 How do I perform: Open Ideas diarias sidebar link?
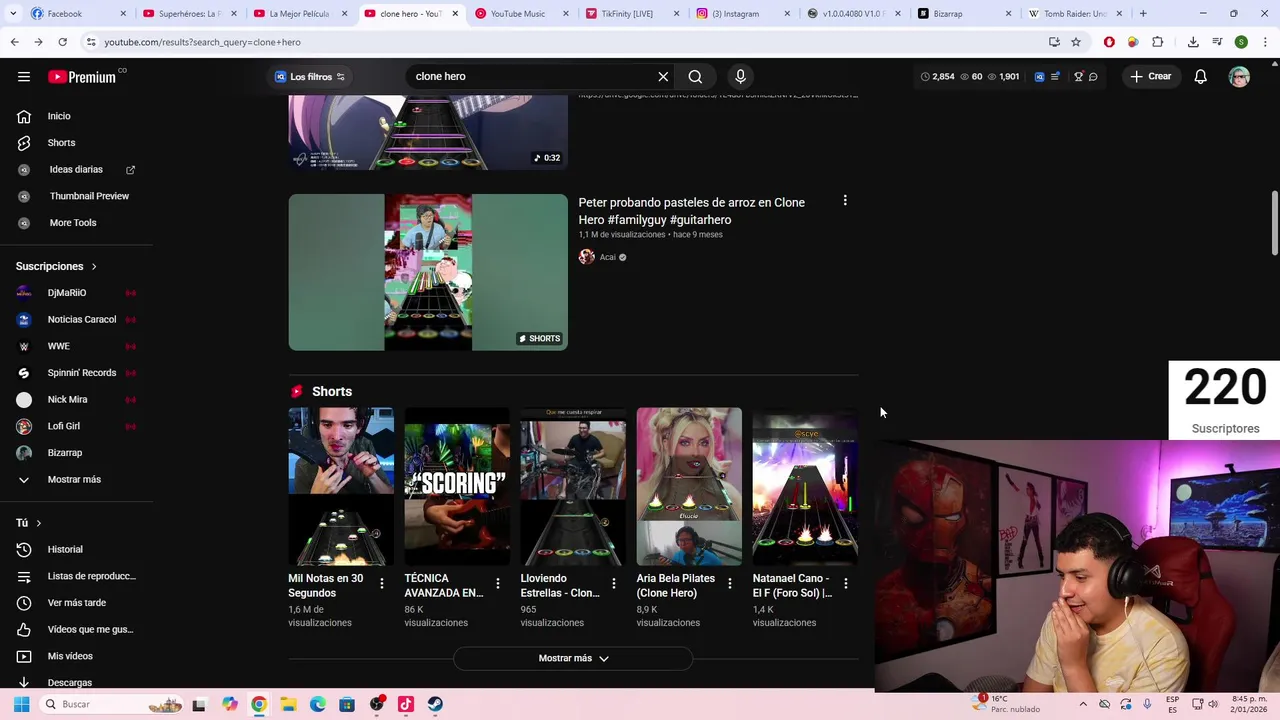coord(76,170)
